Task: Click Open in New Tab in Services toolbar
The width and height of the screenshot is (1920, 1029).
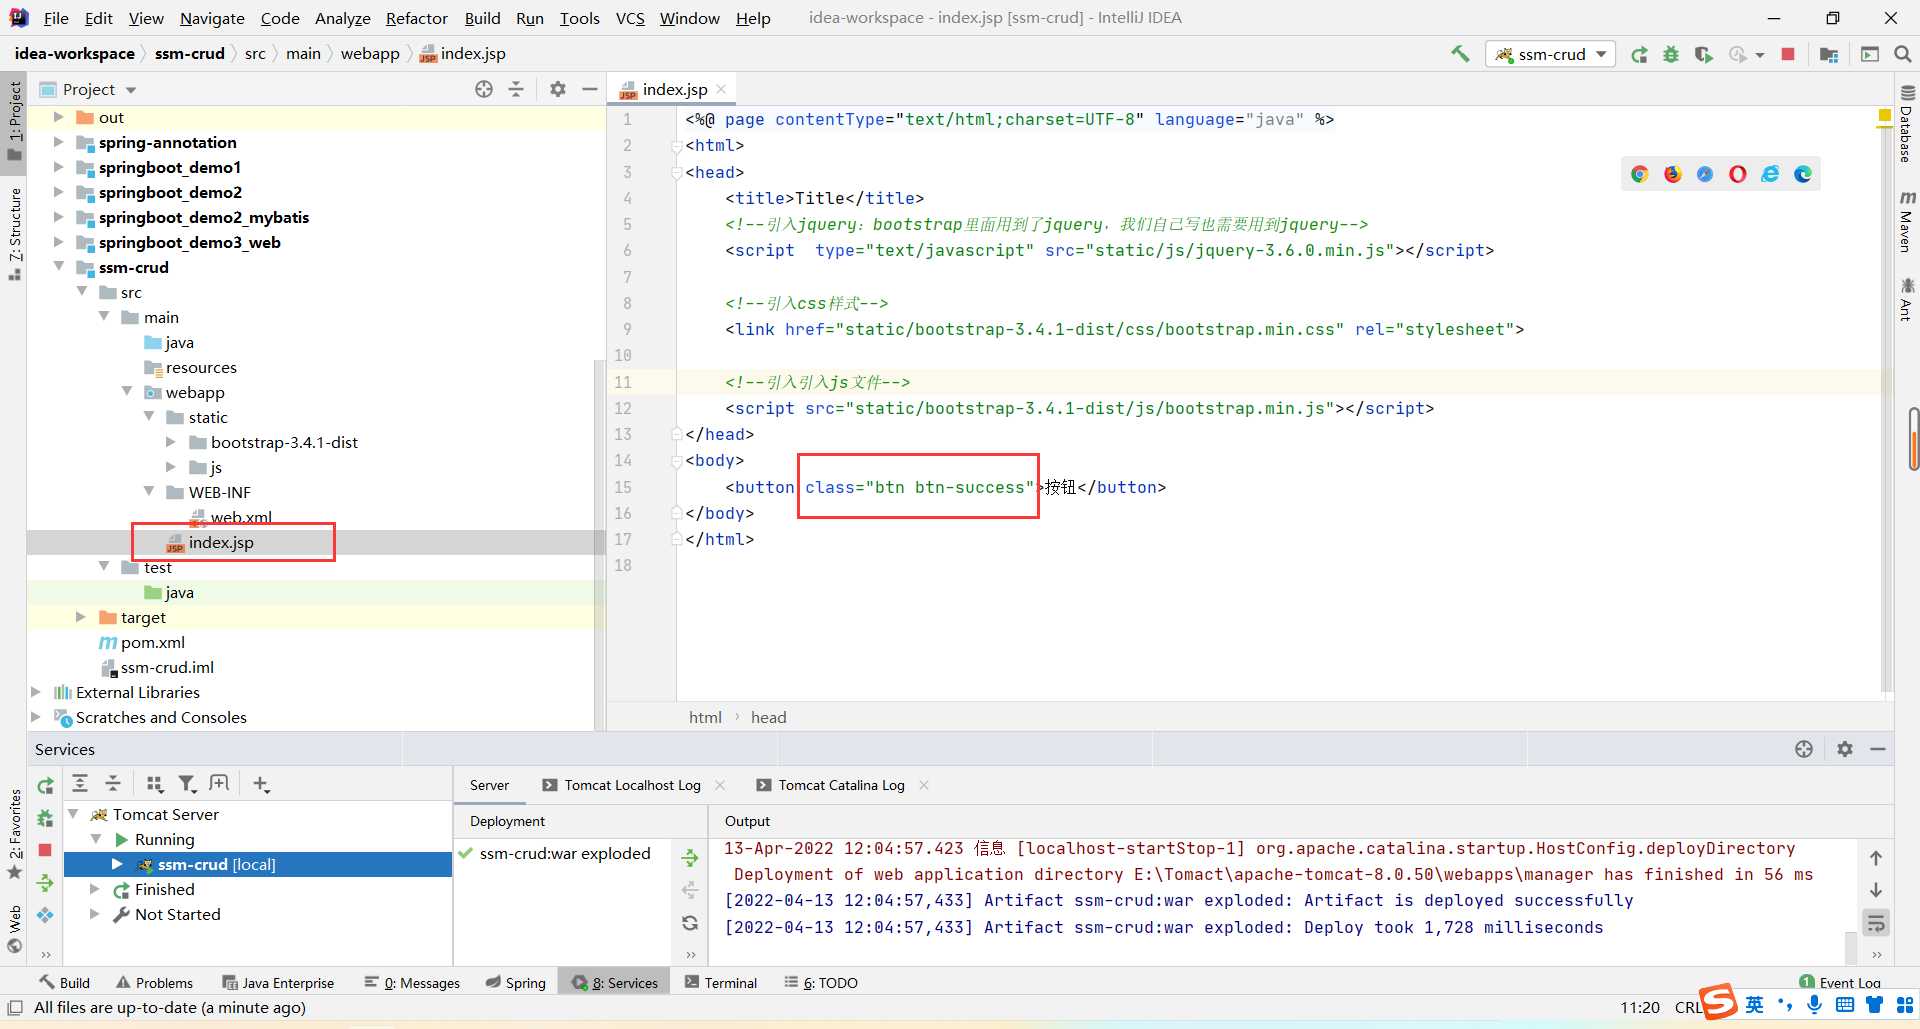Action: point(220,784)
